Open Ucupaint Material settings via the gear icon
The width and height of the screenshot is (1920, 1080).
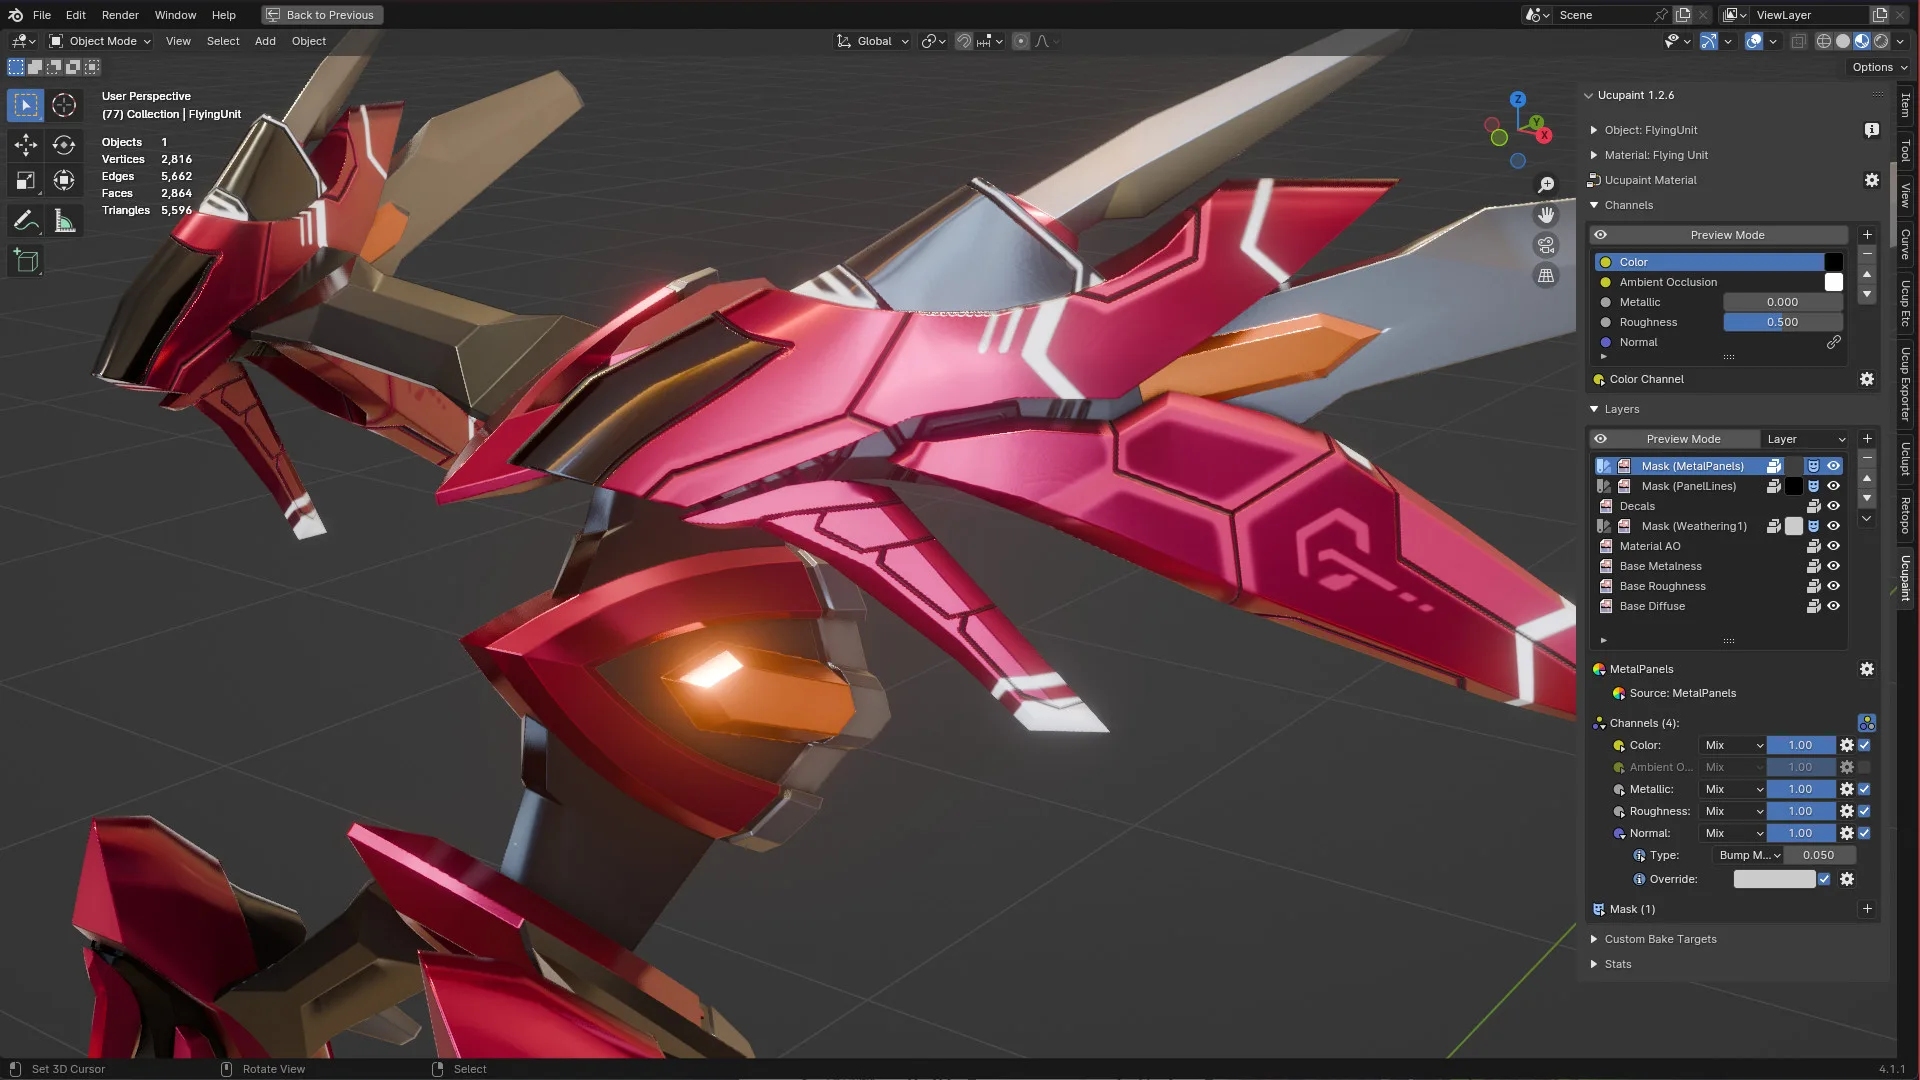click(x=1872, y=180)
